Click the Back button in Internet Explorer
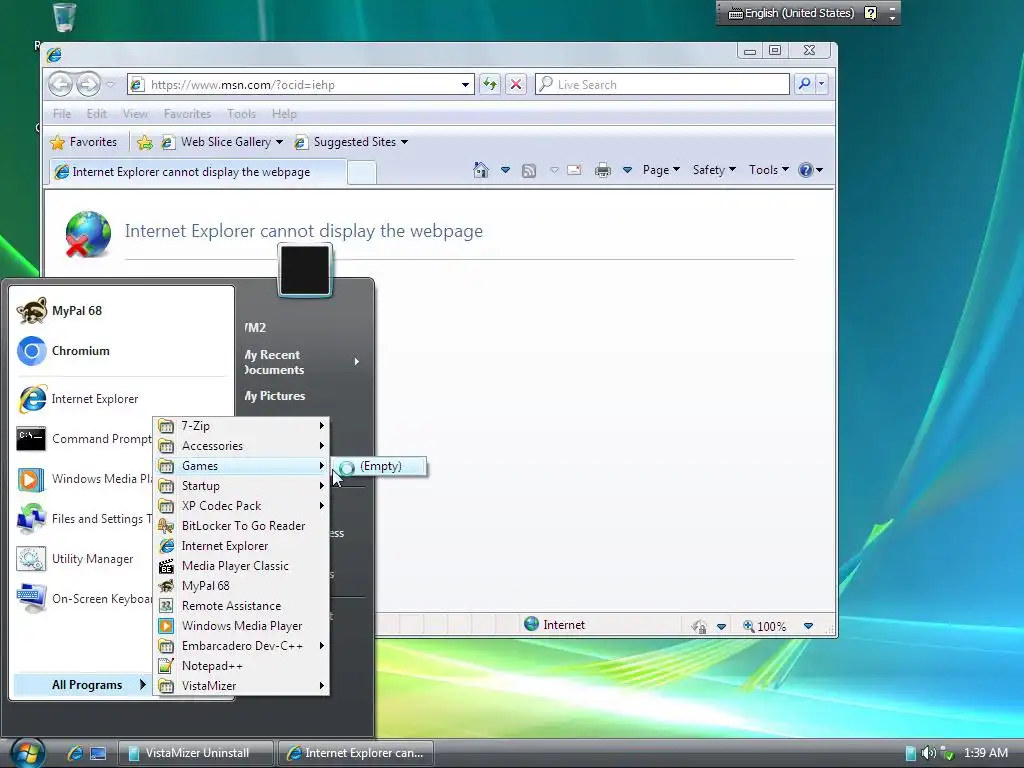This screenshot has width=1024, height=768. click(x=61, y=84)
